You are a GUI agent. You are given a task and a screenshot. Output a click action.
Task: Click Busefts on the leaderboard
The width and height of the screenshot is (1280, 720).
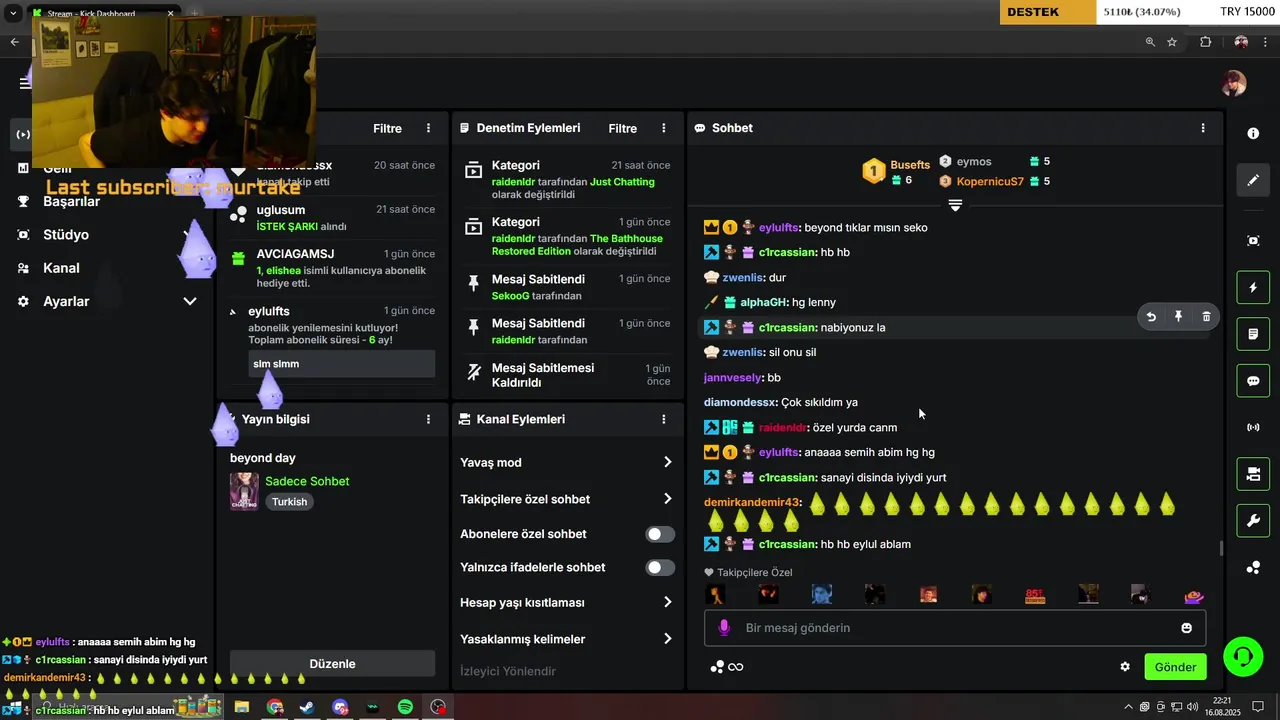[x=910, y=164]
